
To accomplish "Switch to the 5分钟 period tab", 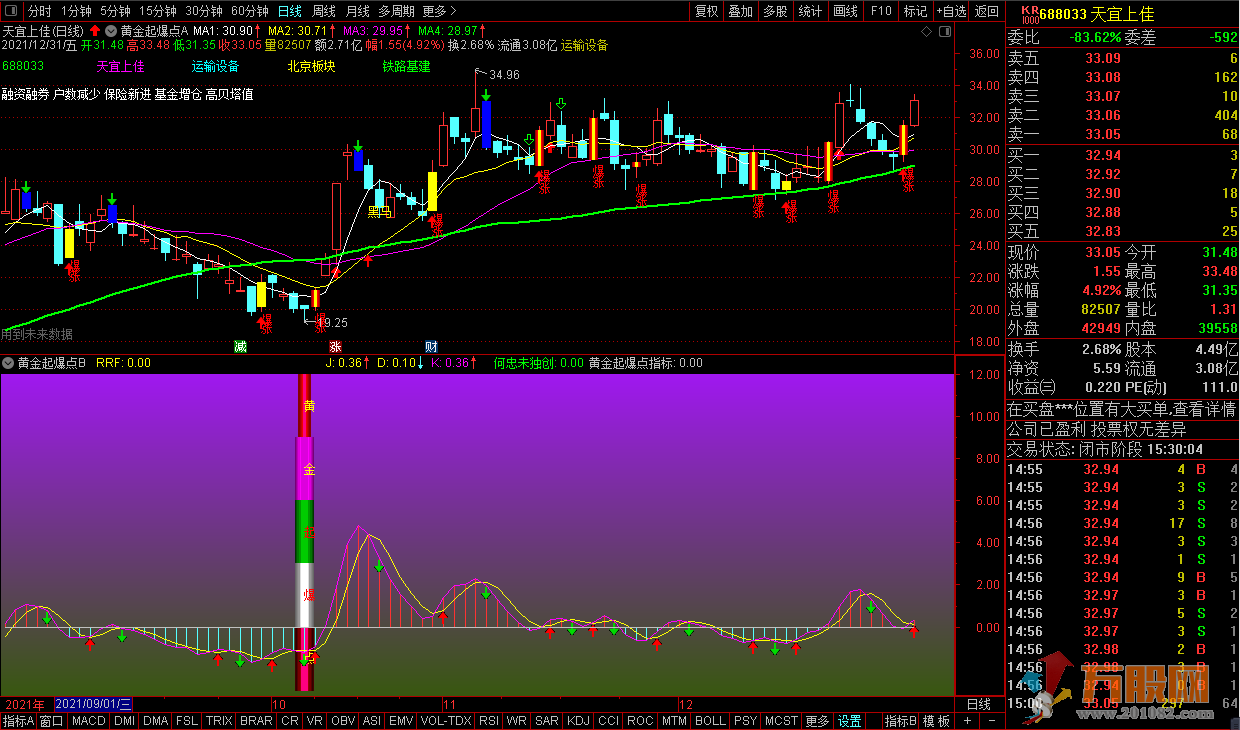I will pos(116,11).
